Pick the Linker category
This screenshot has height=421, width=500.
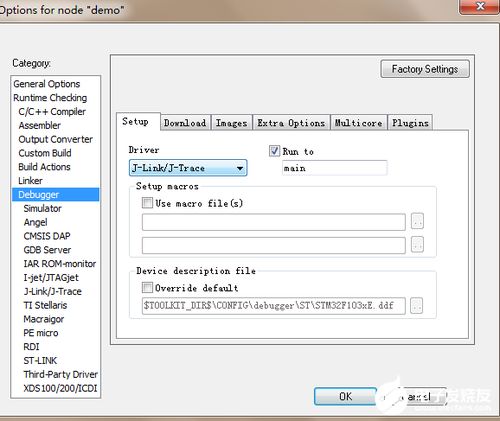(30, 181)
